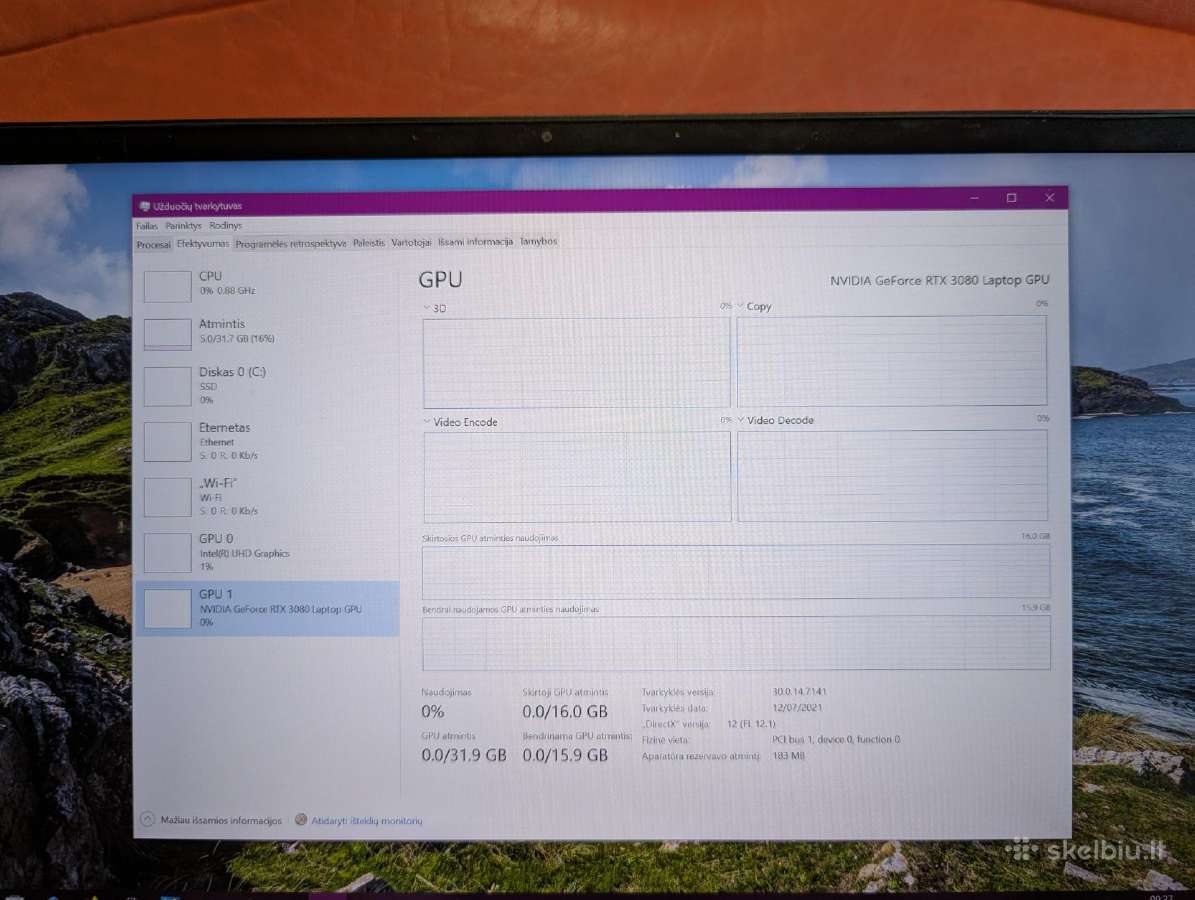This screenshot has height=900, width=1195.
Task: Switch to the Efektyvumas tab
Action: pos(203,244)
